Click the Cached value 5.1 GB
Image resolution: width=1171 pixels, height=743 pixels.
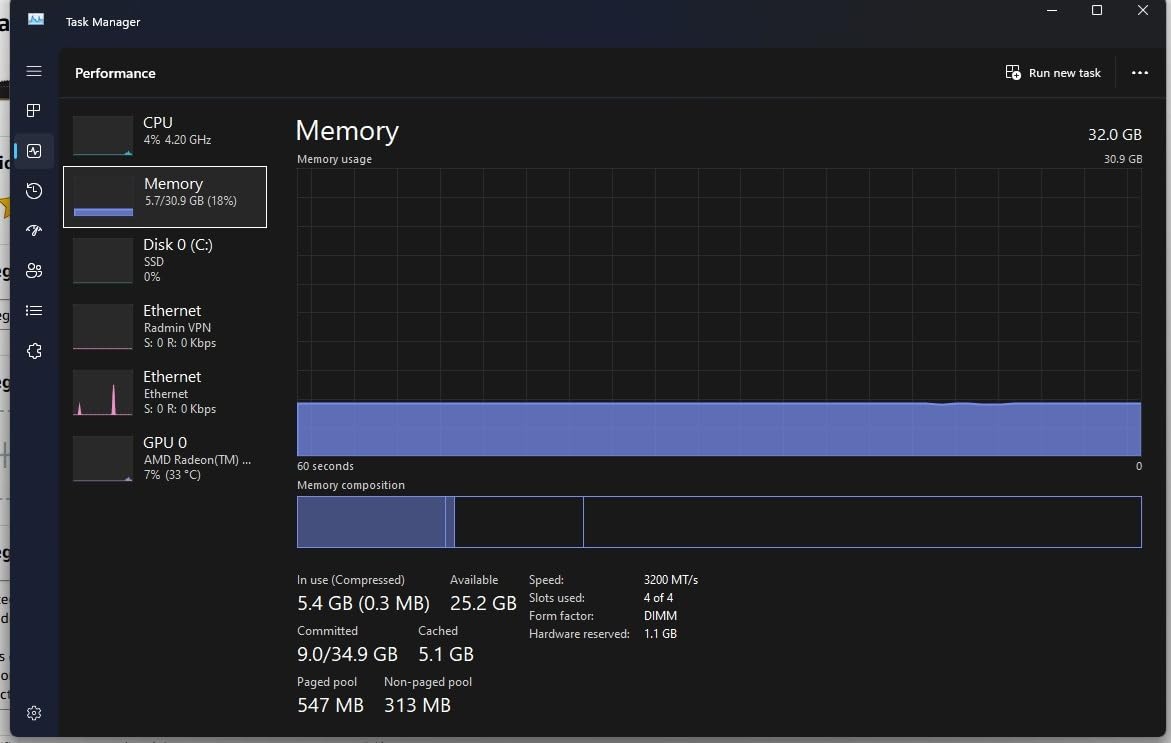click(446, 654)
